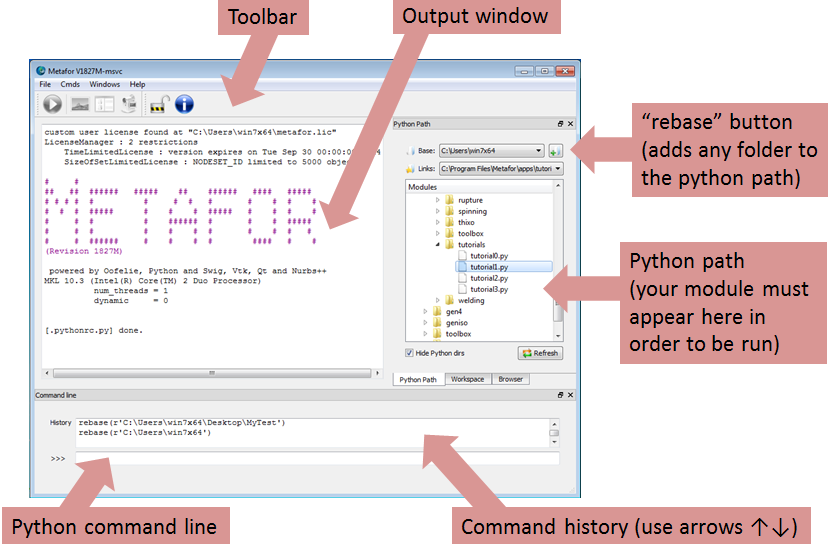
Task: Maximize the Metafor window
Action: [x=544, y=71]
